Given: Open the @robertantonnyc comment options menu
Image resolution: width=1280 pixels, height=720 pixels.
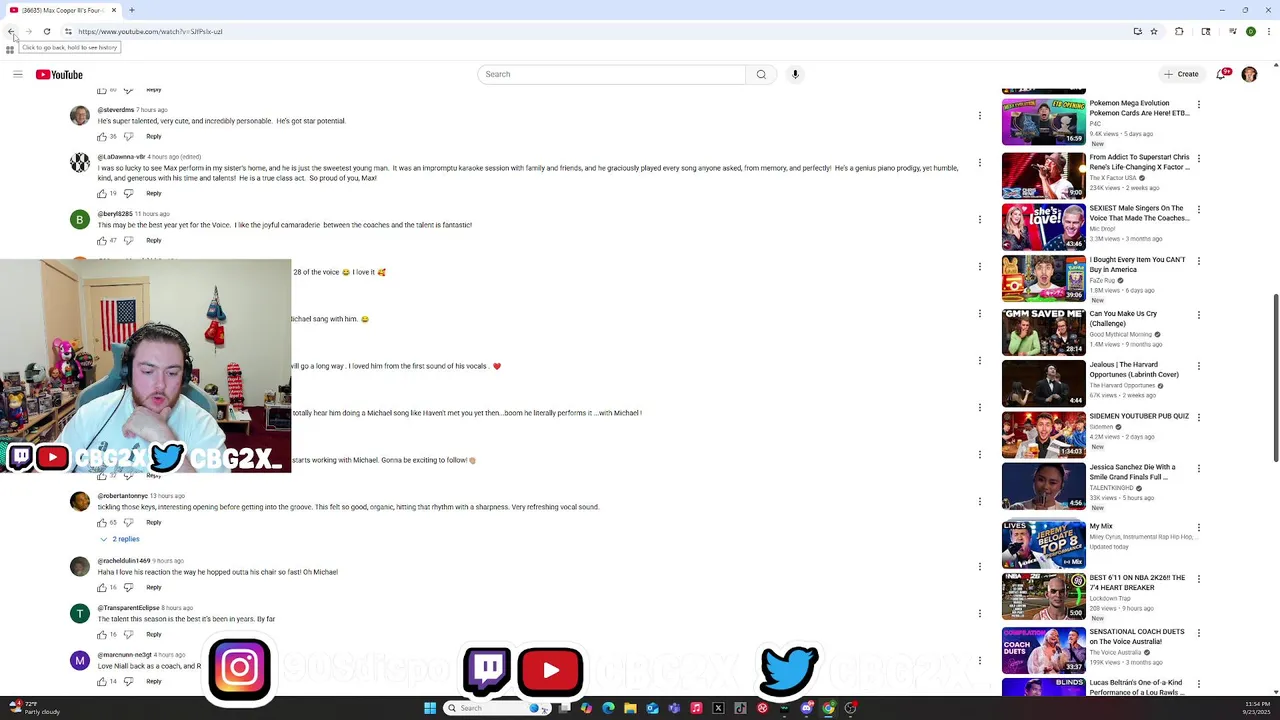Looking at the screenshot, I should click(x=979, y=501).
